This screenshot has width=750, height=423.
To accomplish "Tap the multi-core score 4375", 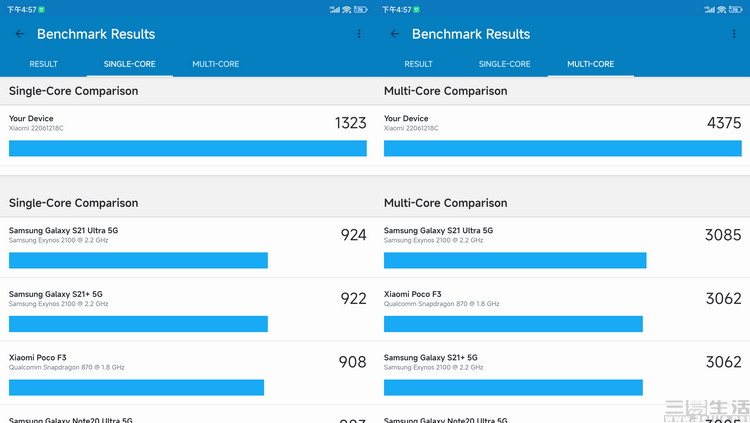I will tap(724, 123).
